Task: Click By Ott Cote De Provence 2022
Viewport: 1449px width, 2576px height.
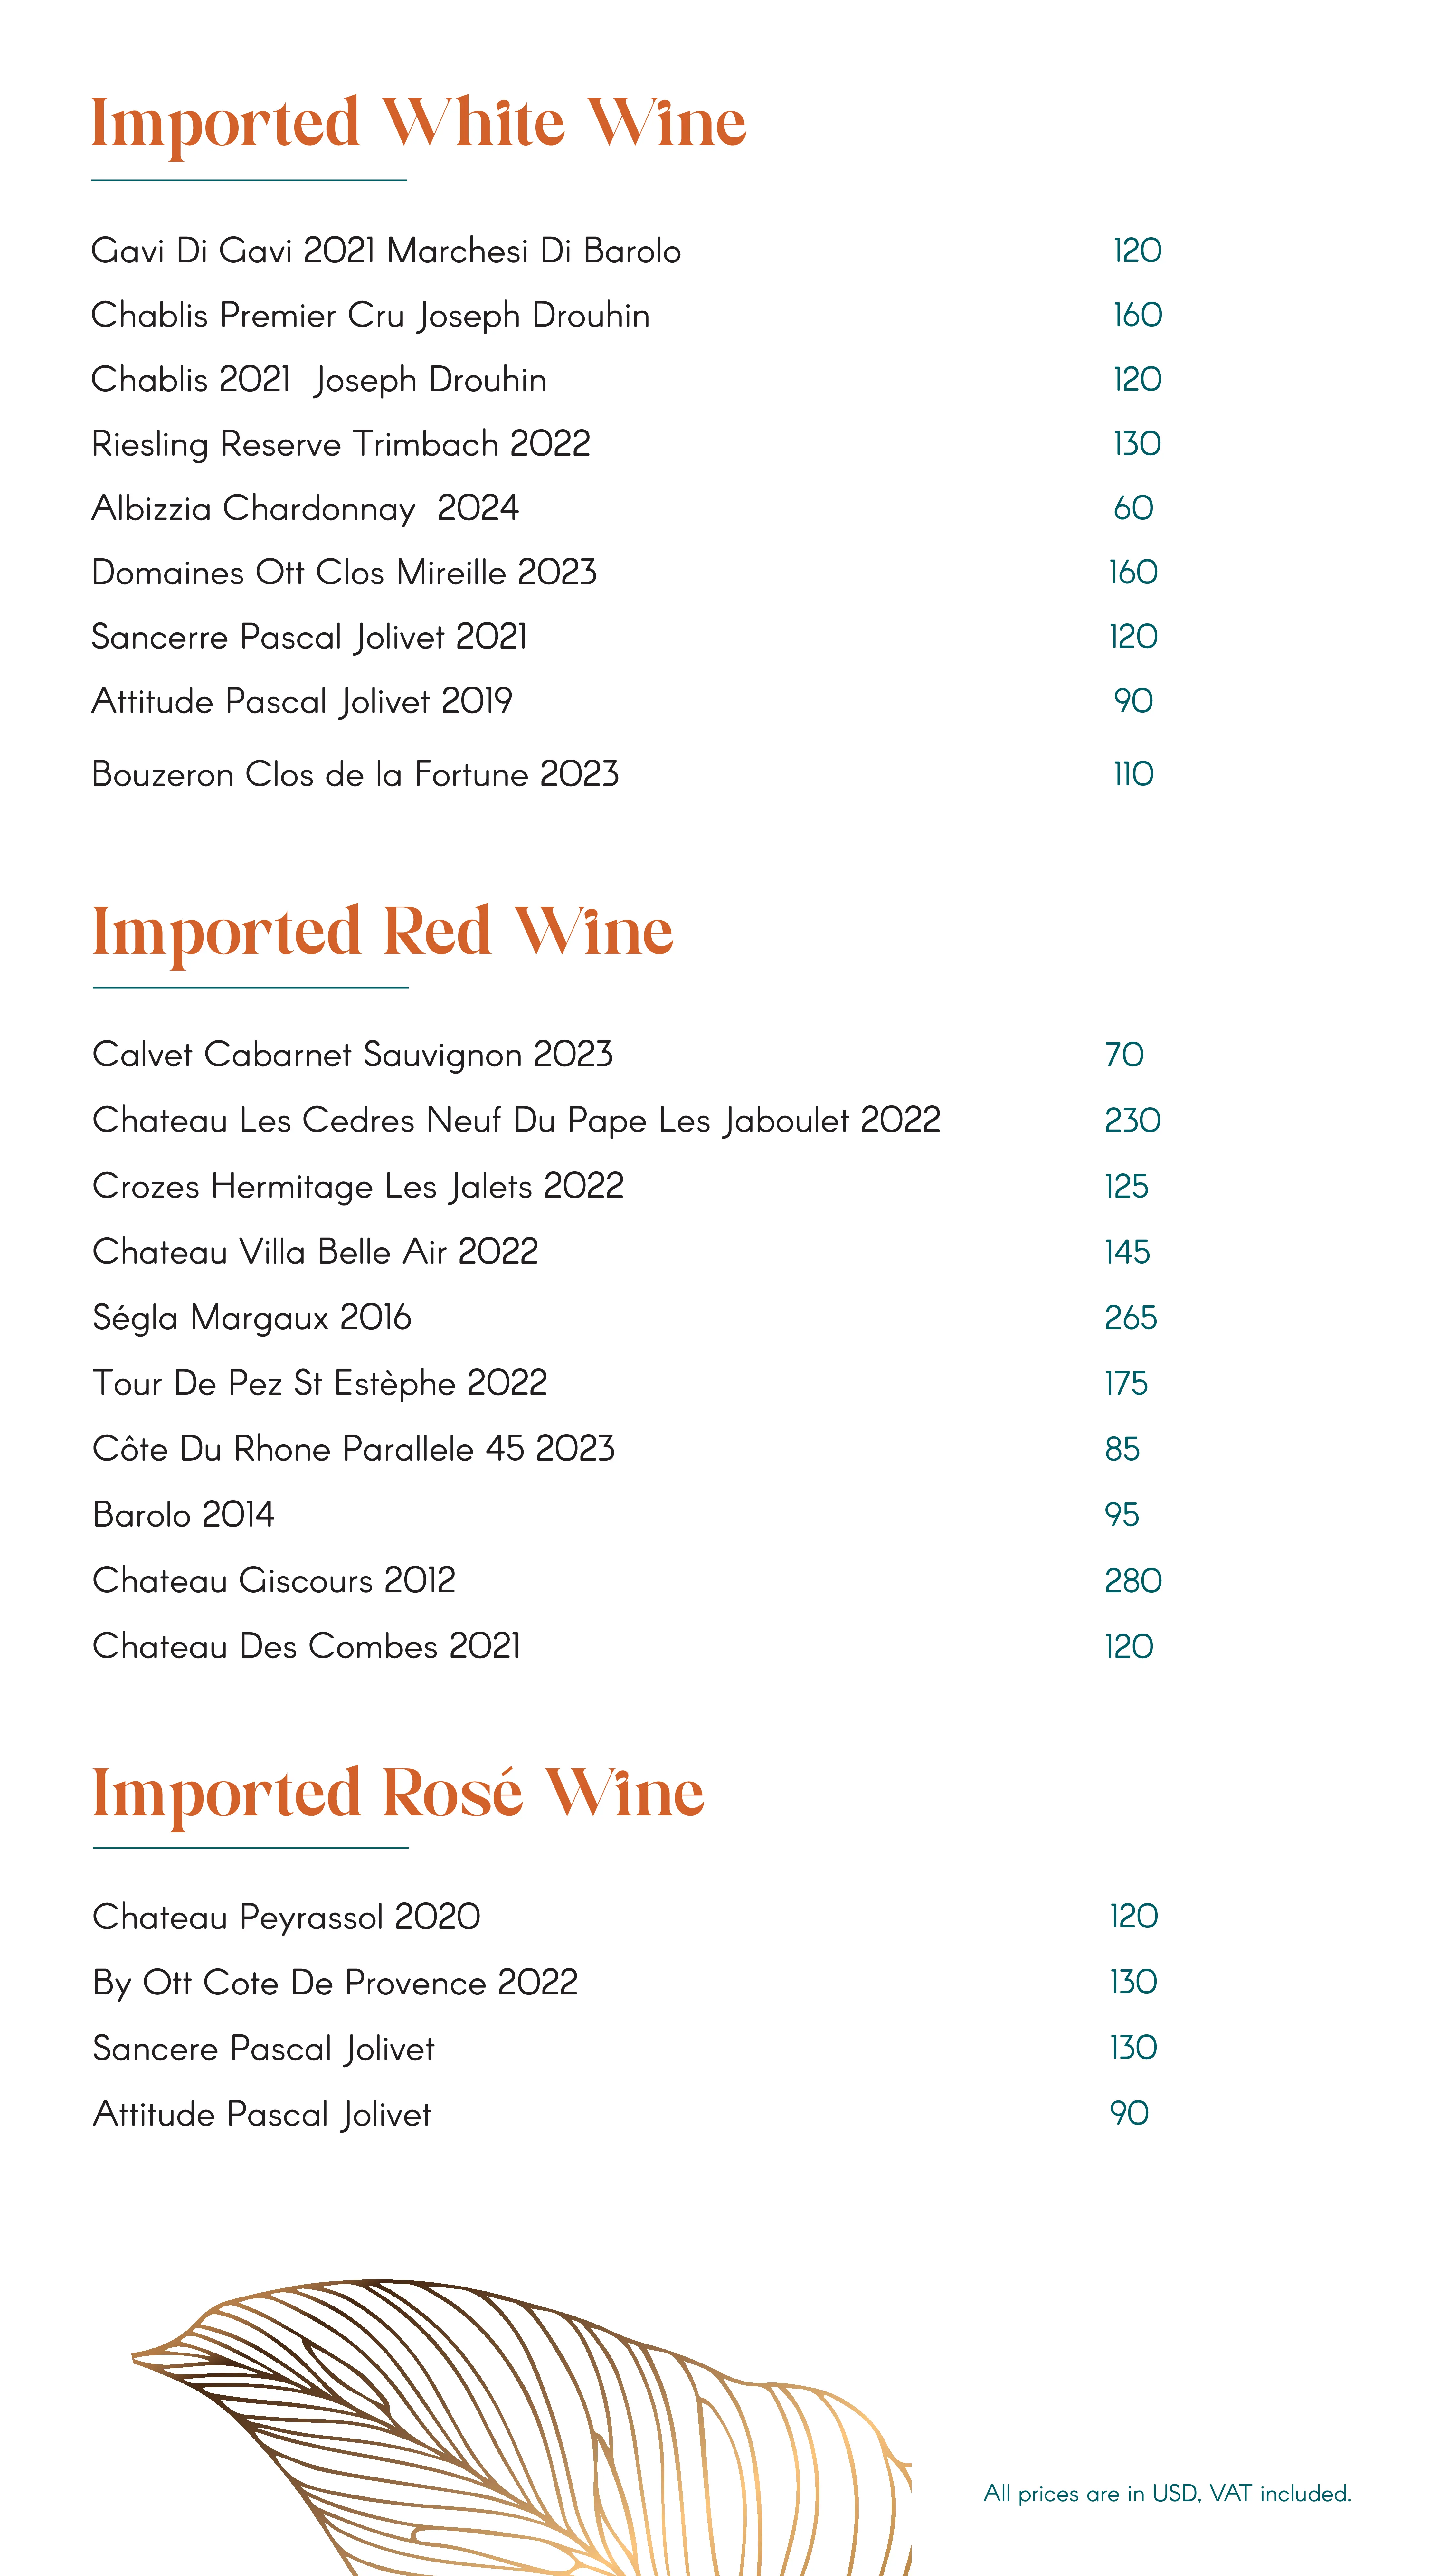Action: (x=335, y=1983)
